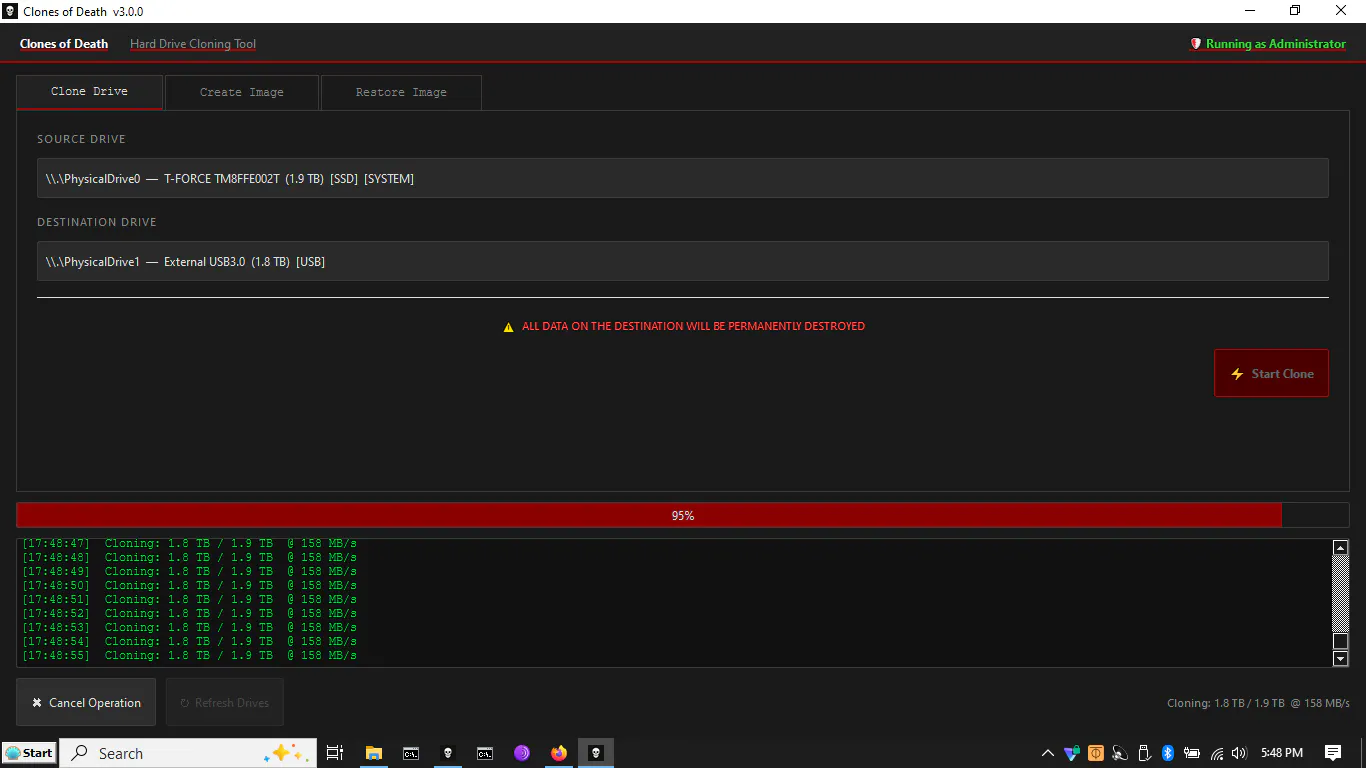This screenshot has width=1366, height=768.
Task: Click the log line stamped 17:48:54
Action: pyautogui.click(x=190, y=642)
